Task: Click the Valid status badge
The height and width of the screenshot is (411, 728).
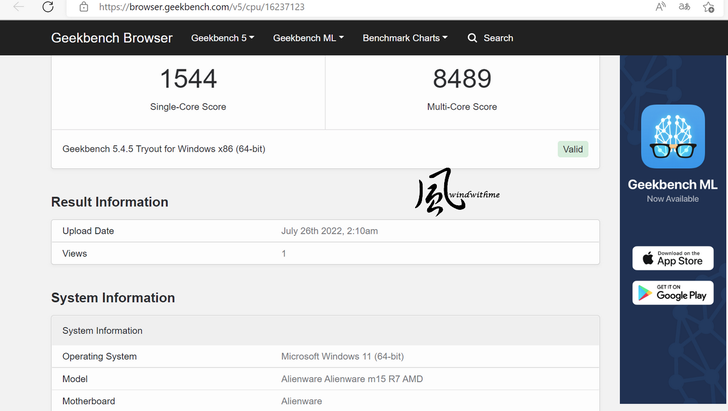Action: [x=573, y=149]
